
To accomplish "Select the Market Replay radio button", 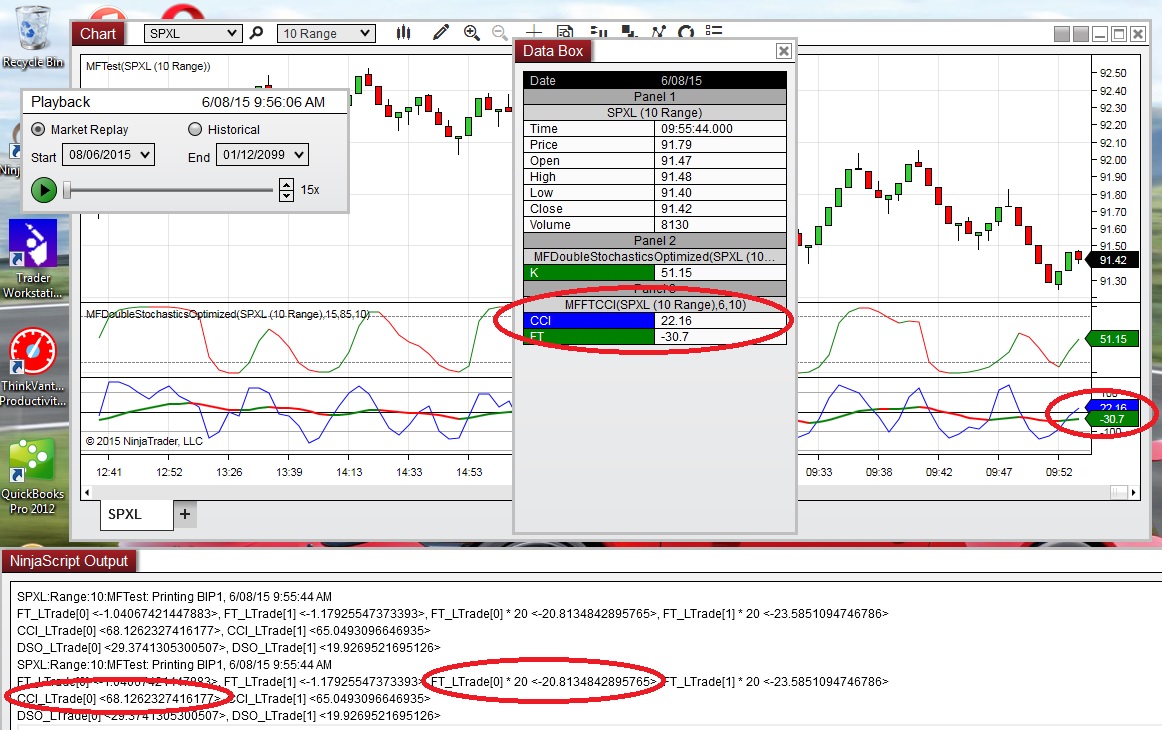I will click(38, 129).
